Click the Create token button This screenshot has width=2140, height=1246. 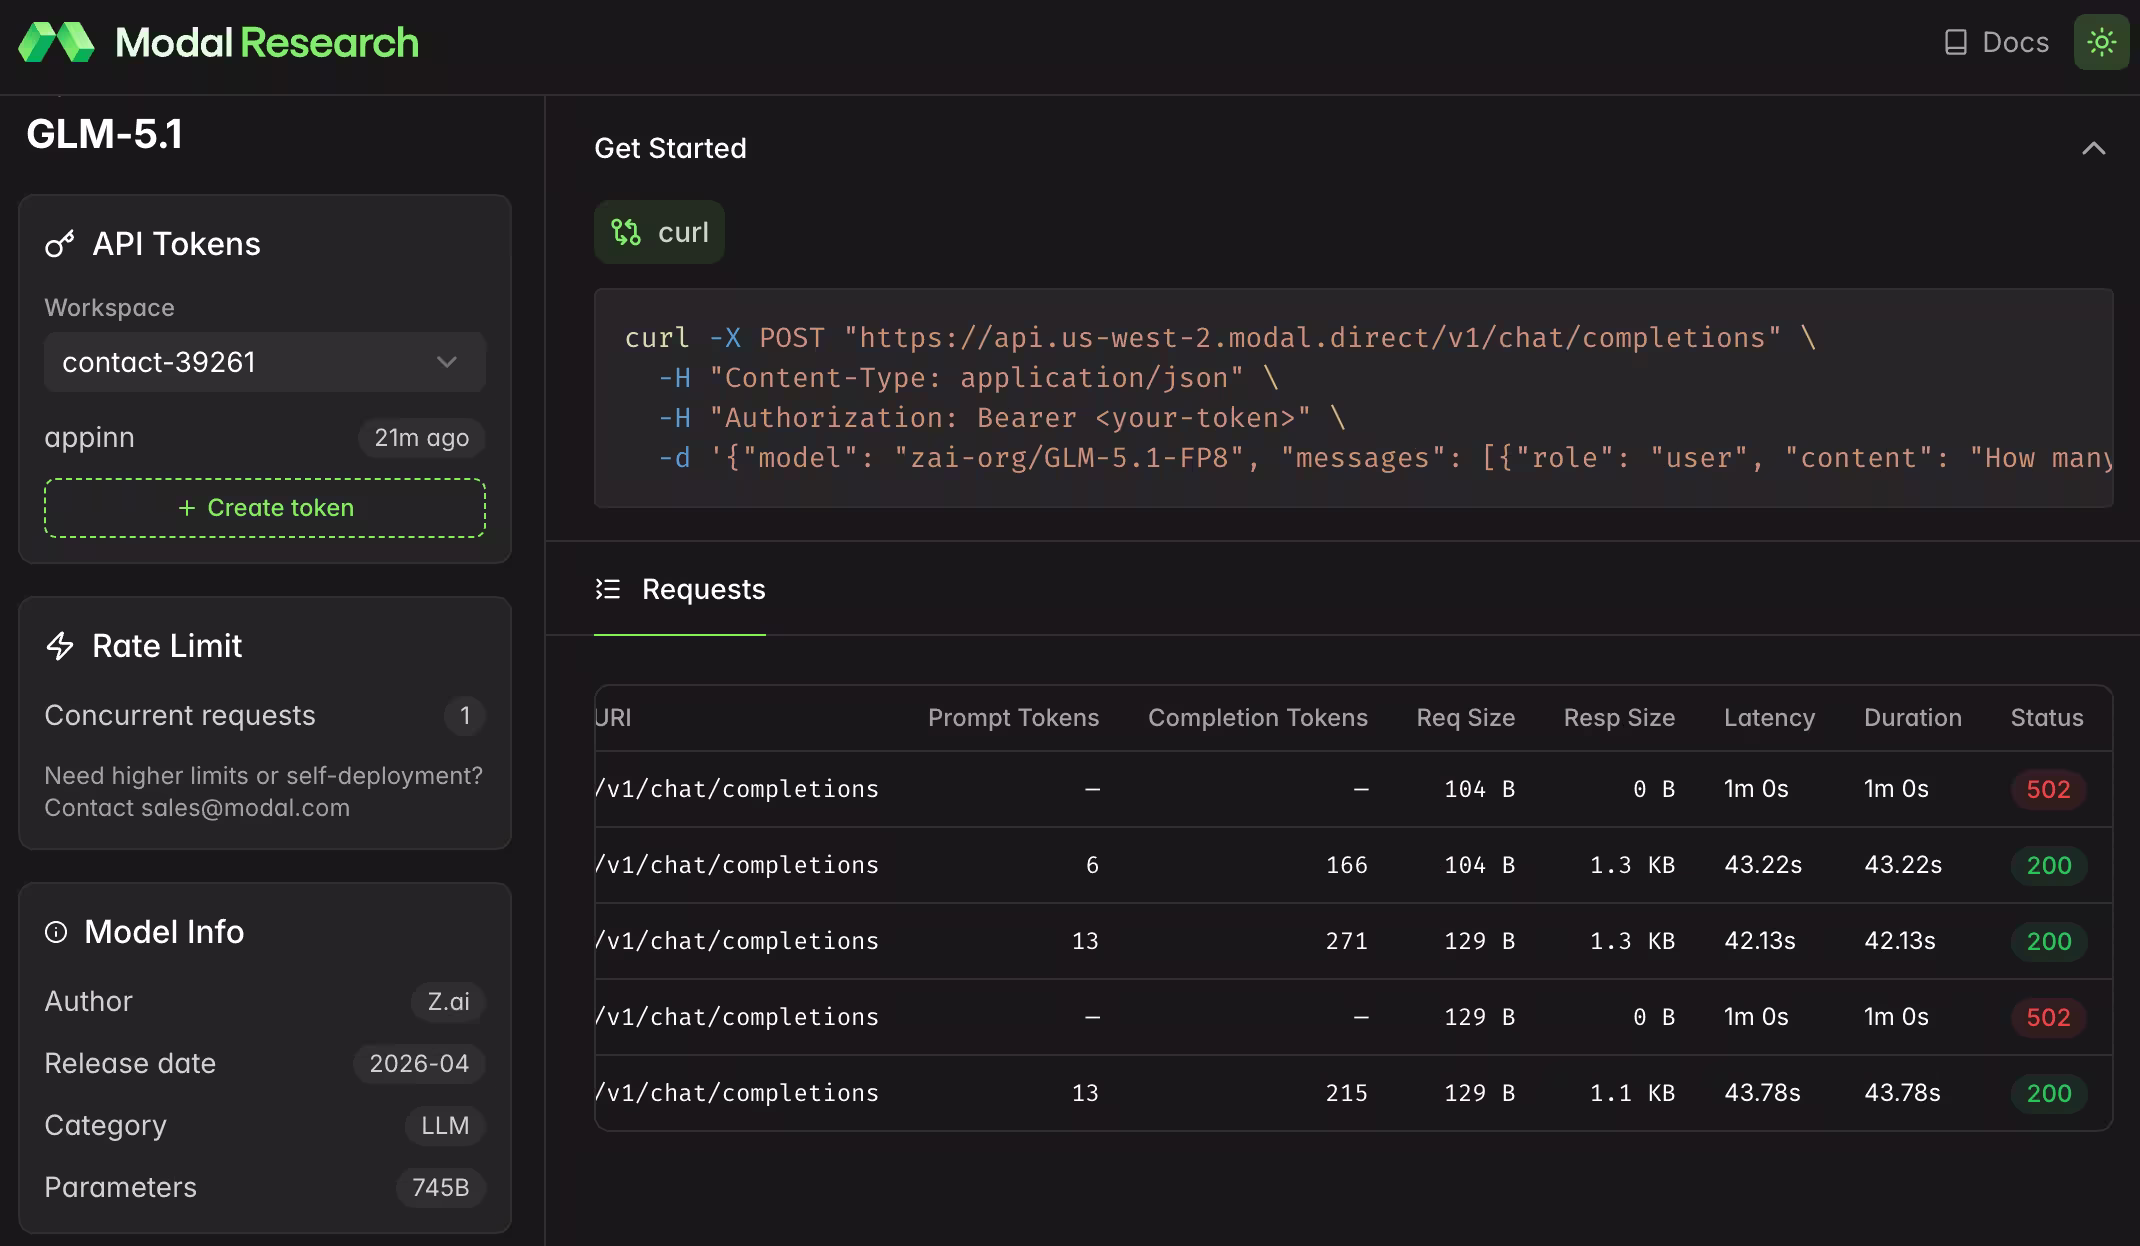[265, 508]
